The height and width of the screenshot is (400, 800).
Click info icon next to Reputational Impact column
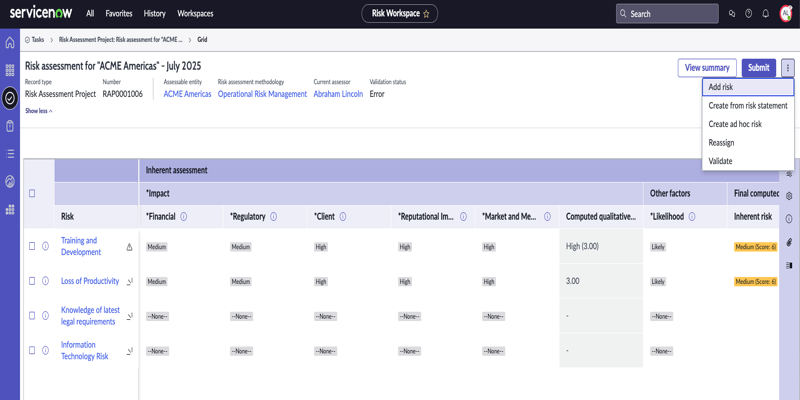pos(463,216)
